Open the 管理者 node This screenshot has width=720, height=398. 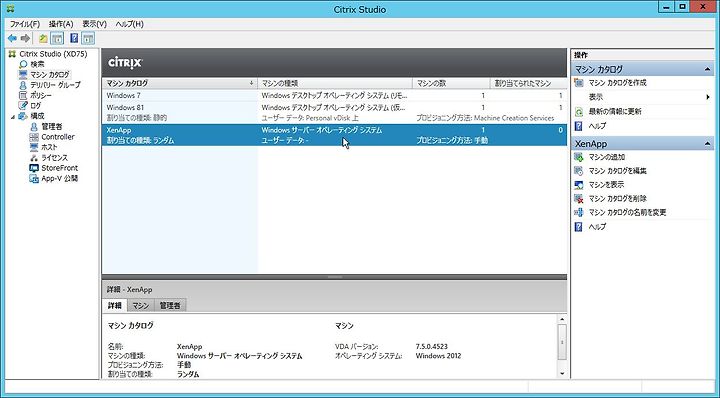click(51, 127)
